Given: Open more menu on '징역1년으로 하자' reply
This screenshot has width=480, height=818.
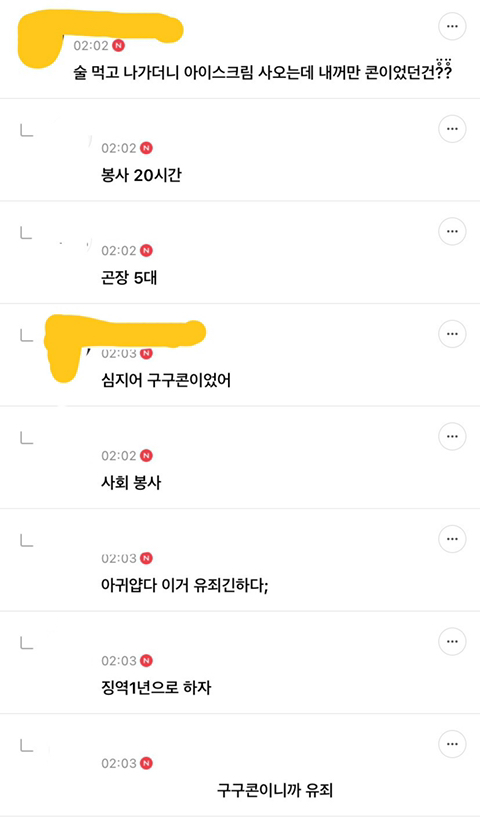Looking at the screenshot, I should tap(452, 641).
